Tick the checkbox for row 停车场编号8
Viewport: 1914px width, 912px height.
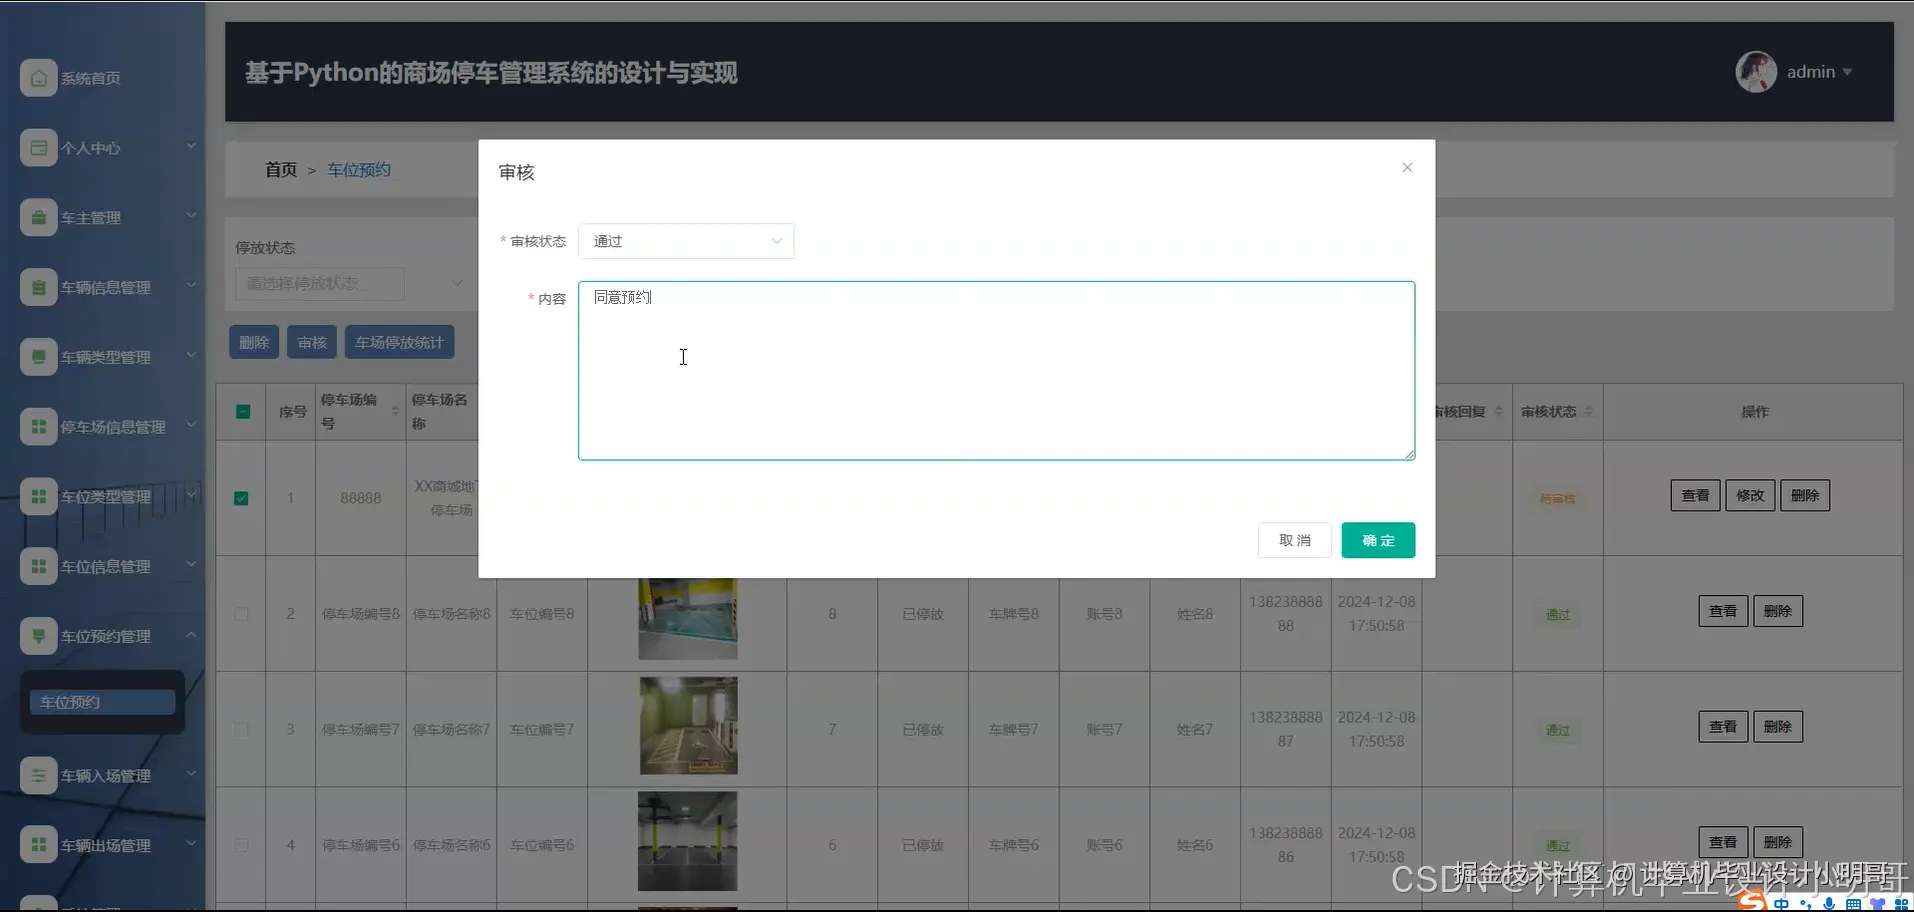pyautogui.click(x=241, y=614)
